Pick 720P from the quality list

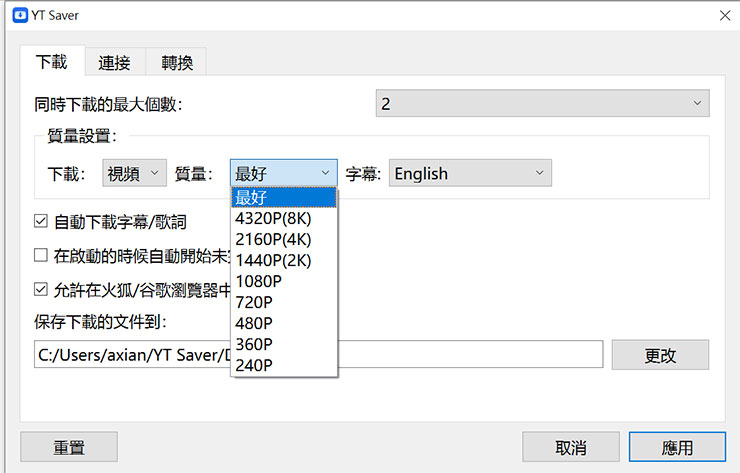pyautogui.click(x=284, y=302)
